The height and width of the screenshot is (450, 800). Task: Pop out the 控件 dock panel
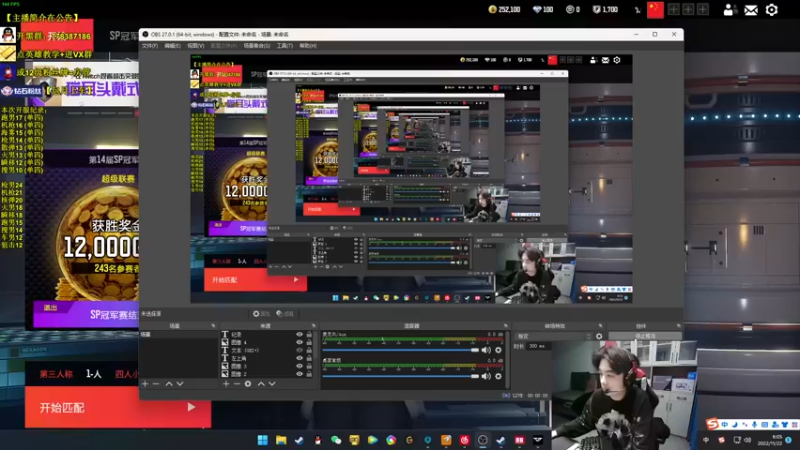click(x=679, y=326)
